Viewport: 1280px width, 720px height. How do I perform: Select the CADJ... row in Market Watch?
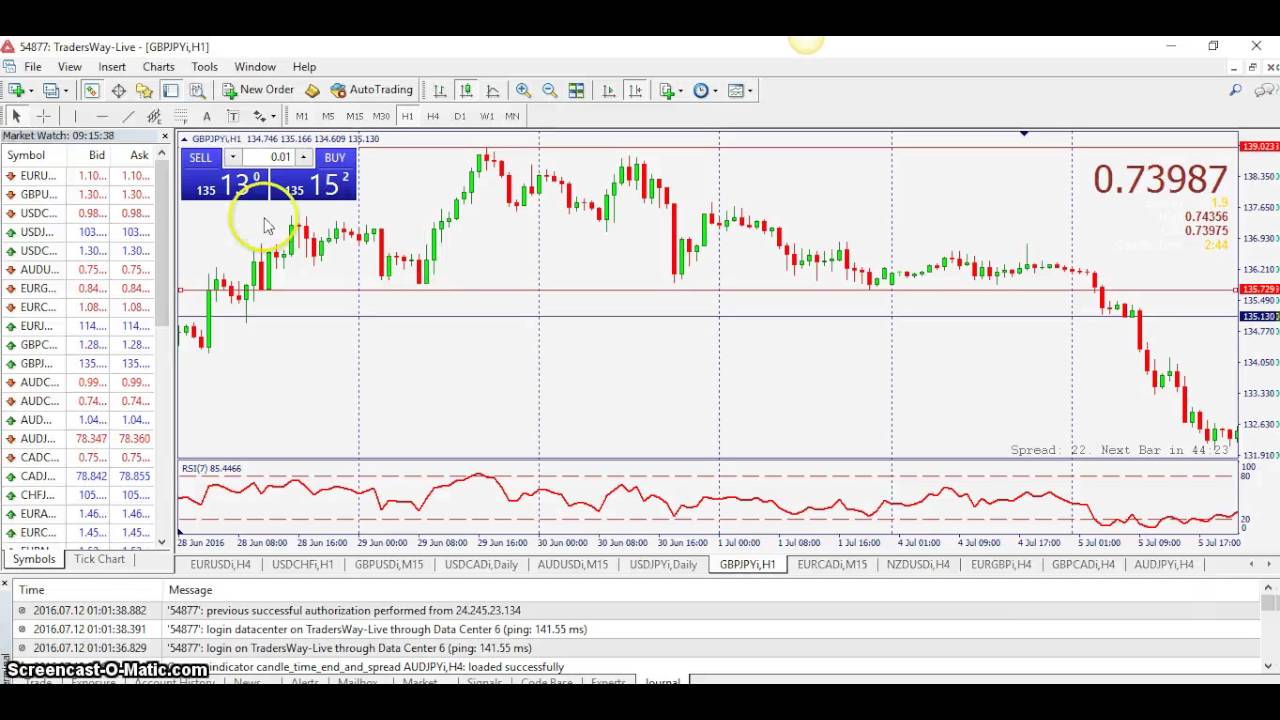pos(78,477)
